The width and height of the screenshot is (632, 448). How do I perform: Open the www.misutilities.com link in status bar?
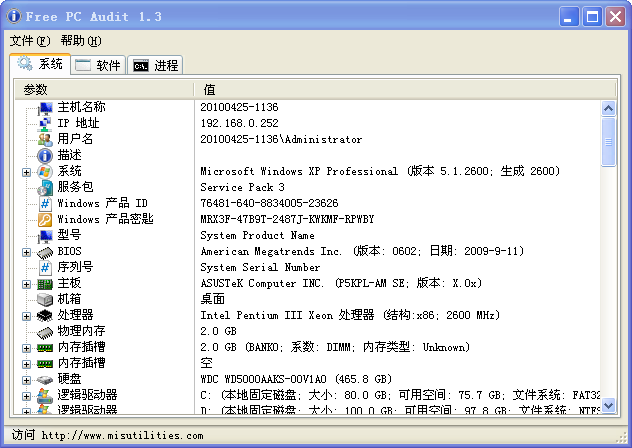coord(122,435)
